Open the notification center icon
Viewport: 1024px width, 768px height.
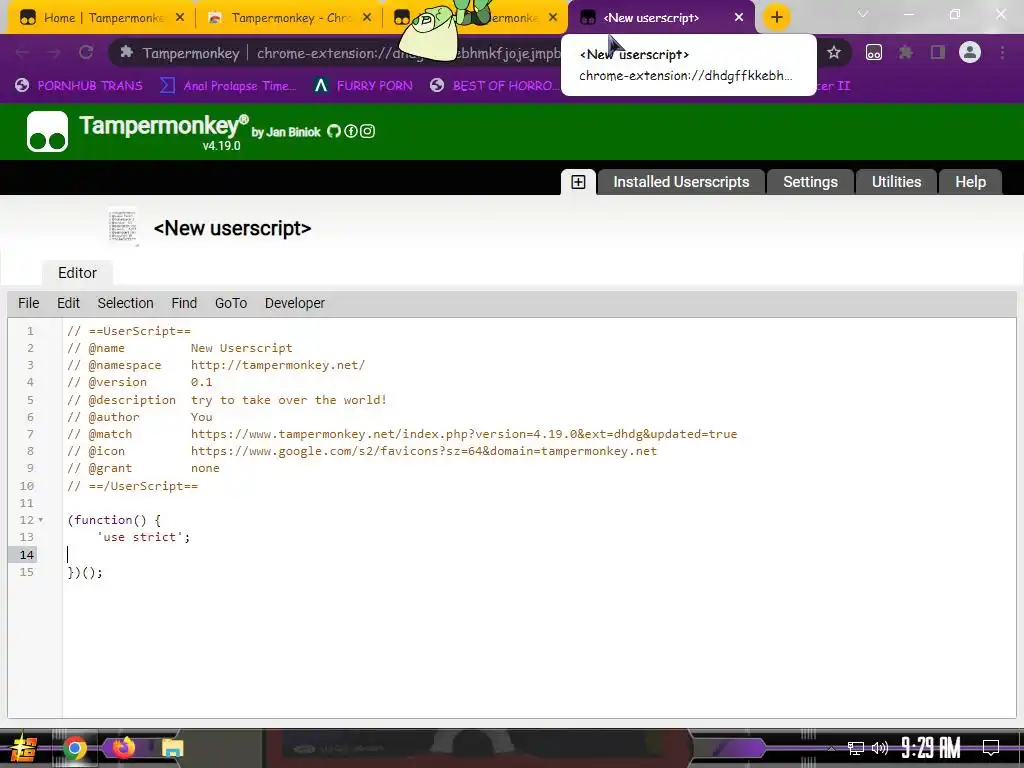click(991, 748)
